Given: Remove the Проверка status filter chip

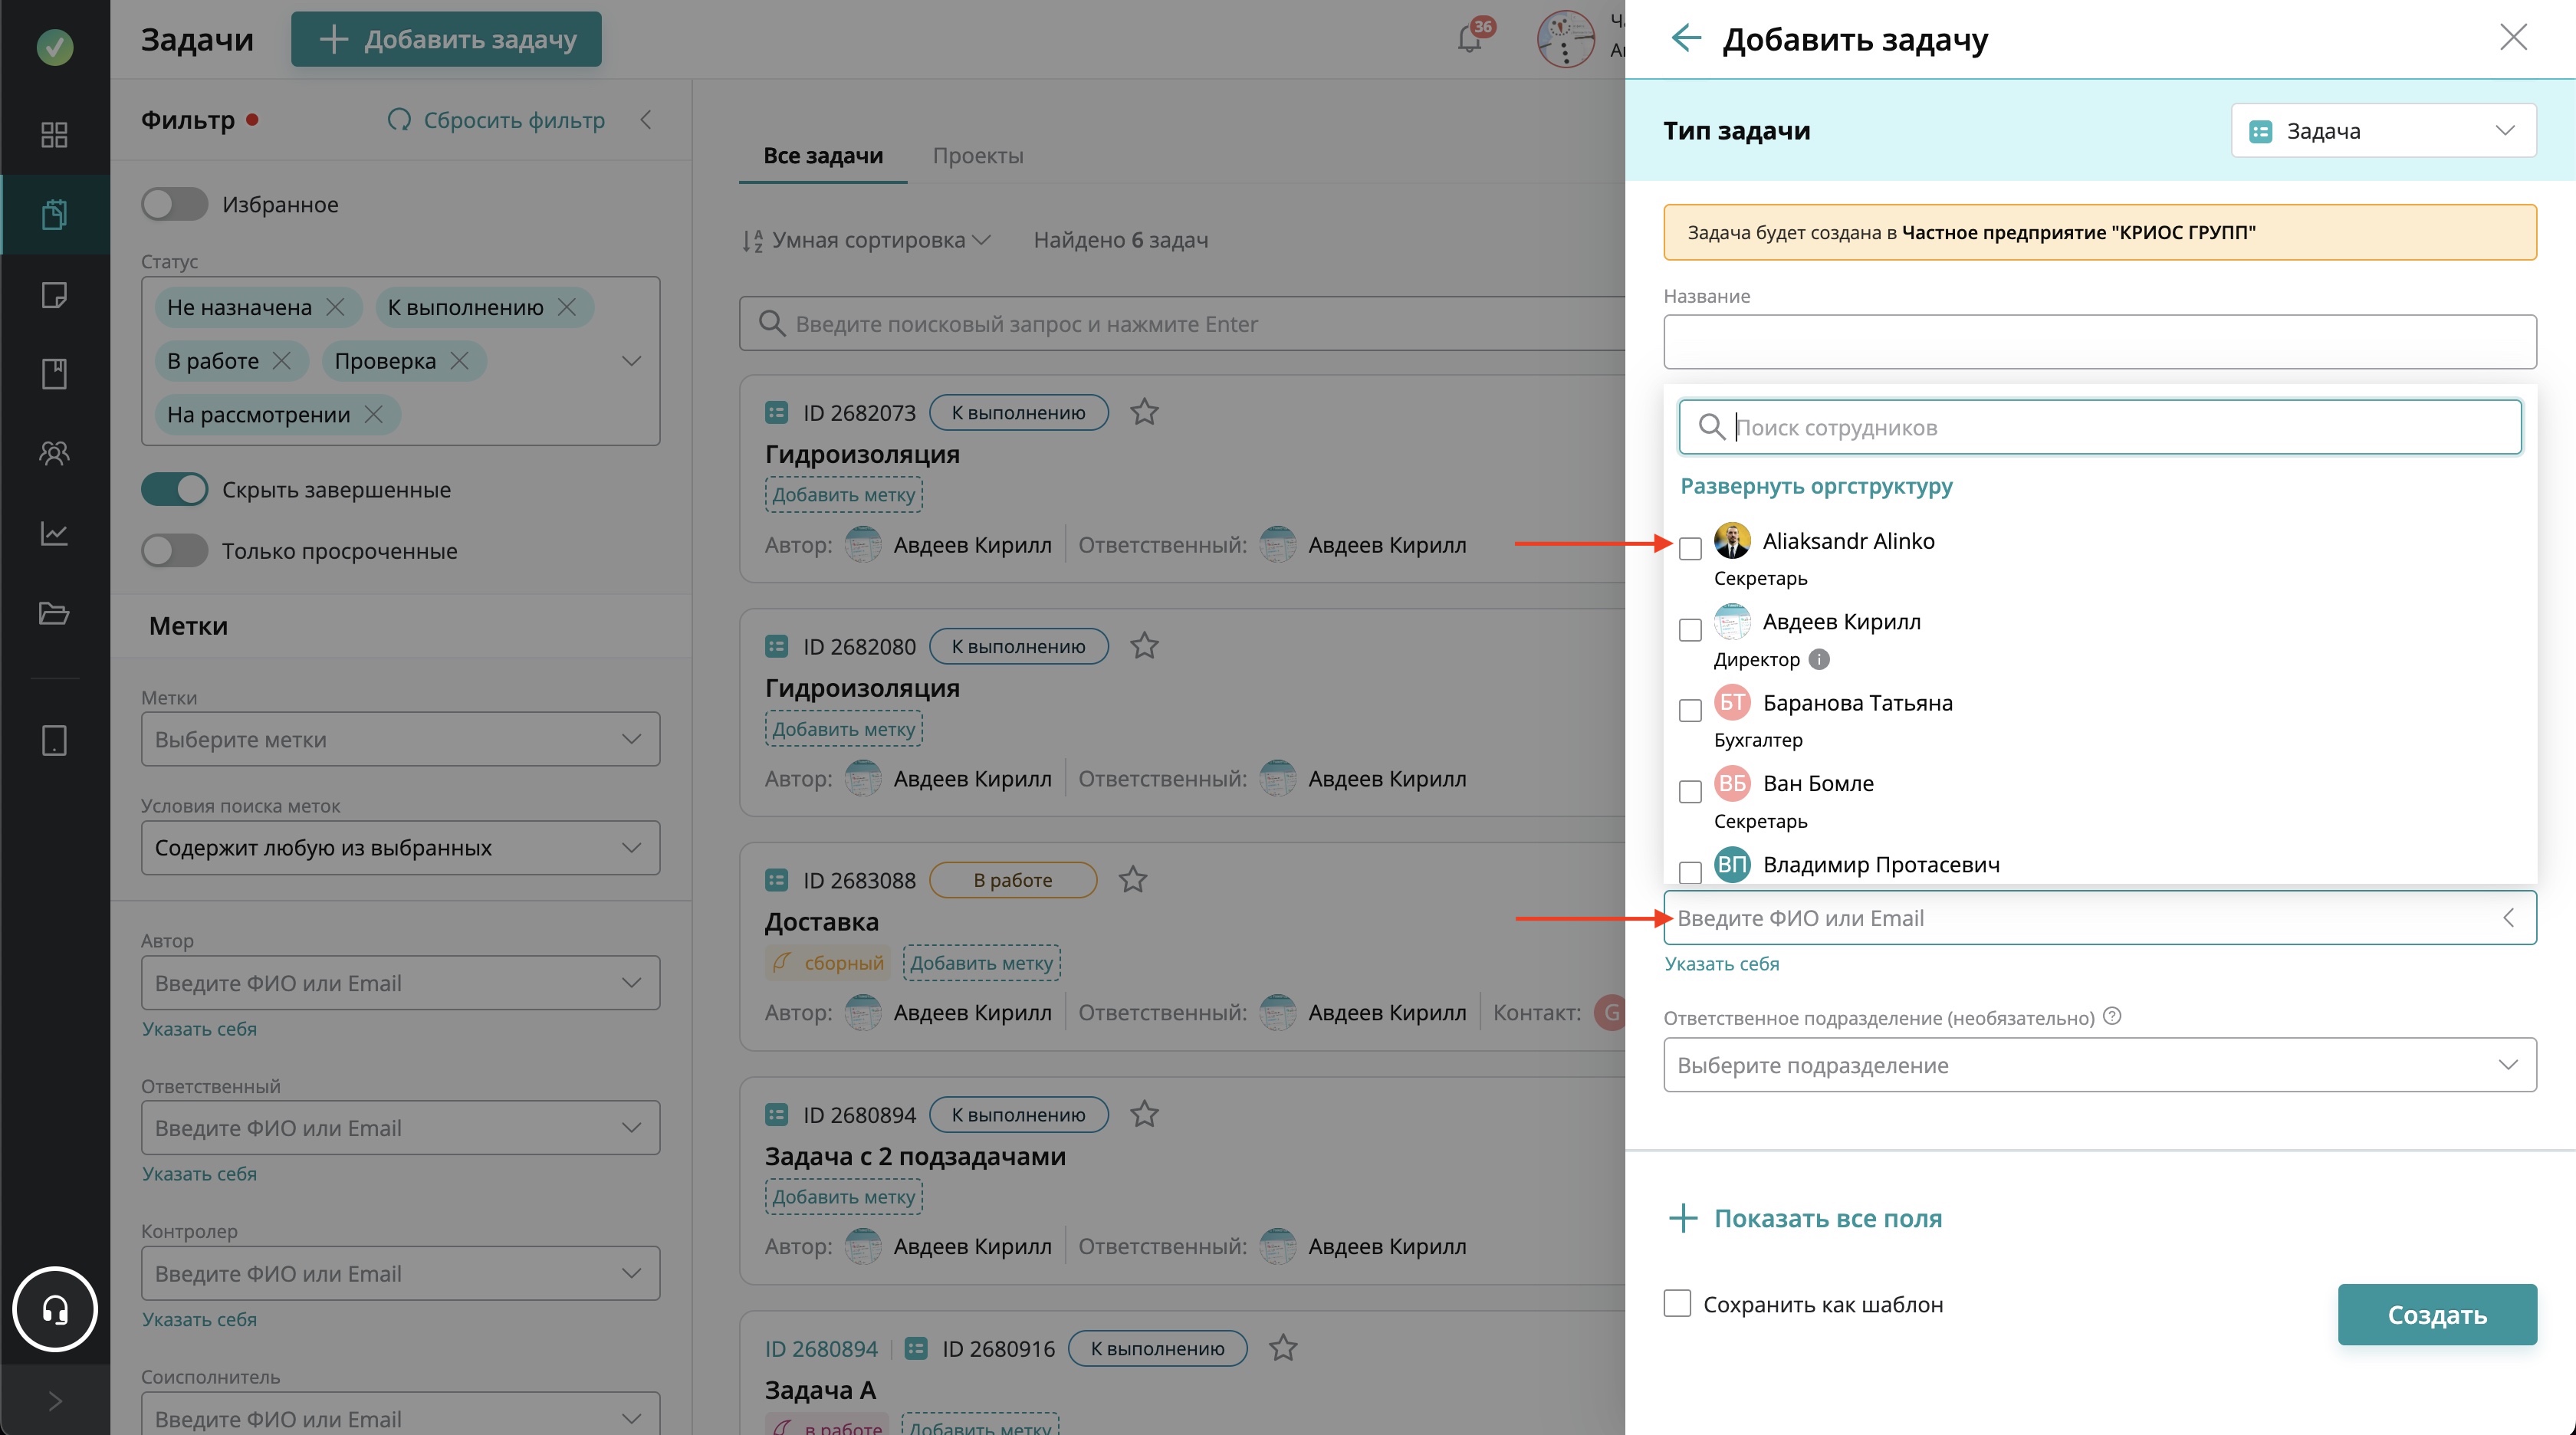Looking at the screenshot, I should [460, 361].
